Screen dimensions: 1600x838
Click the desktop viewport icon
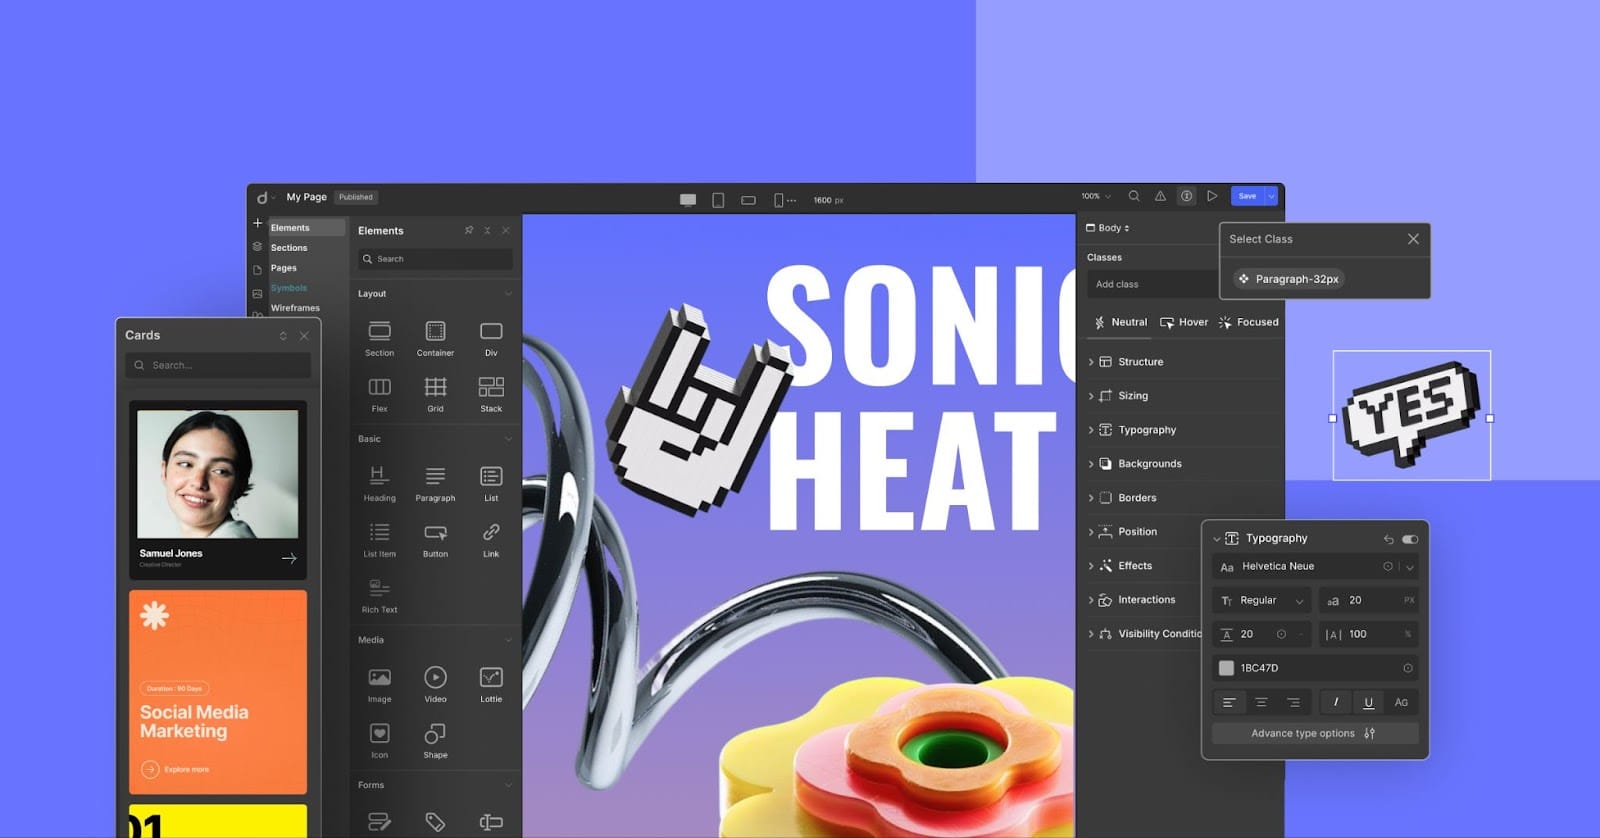(x=688, y=200)
